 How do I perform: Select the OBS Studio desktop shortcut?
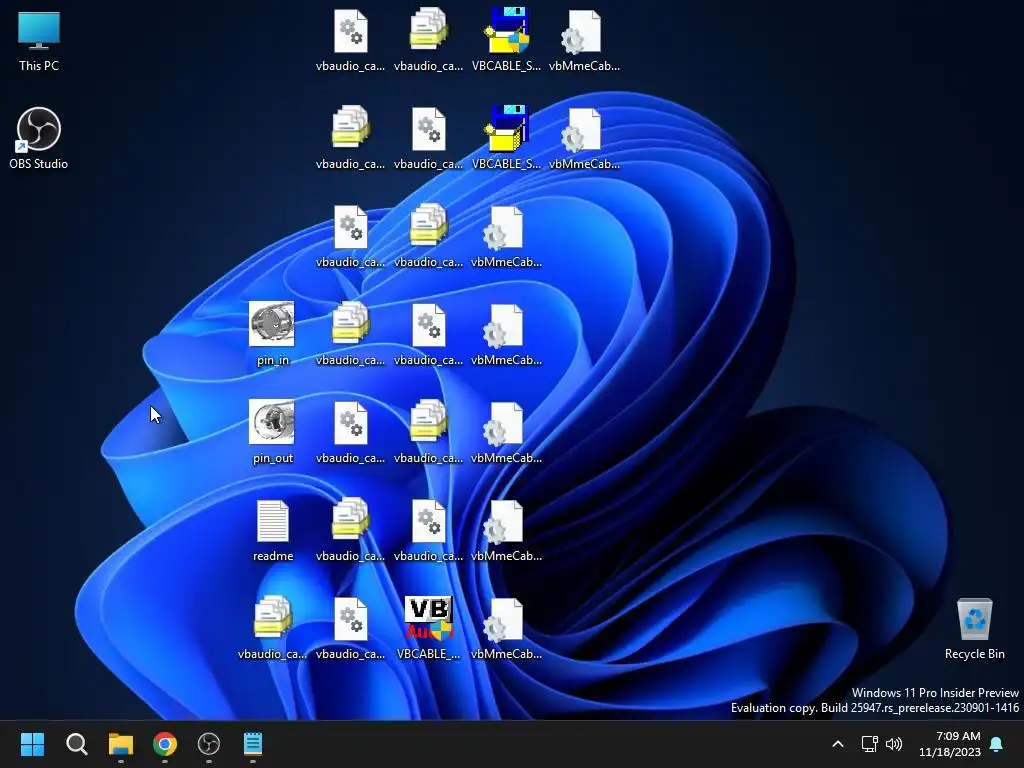(39, 138)
